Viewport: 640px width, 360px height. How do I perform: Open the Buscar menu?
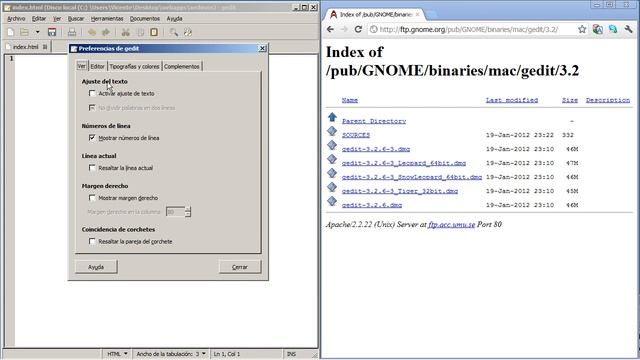coord(76,19)
